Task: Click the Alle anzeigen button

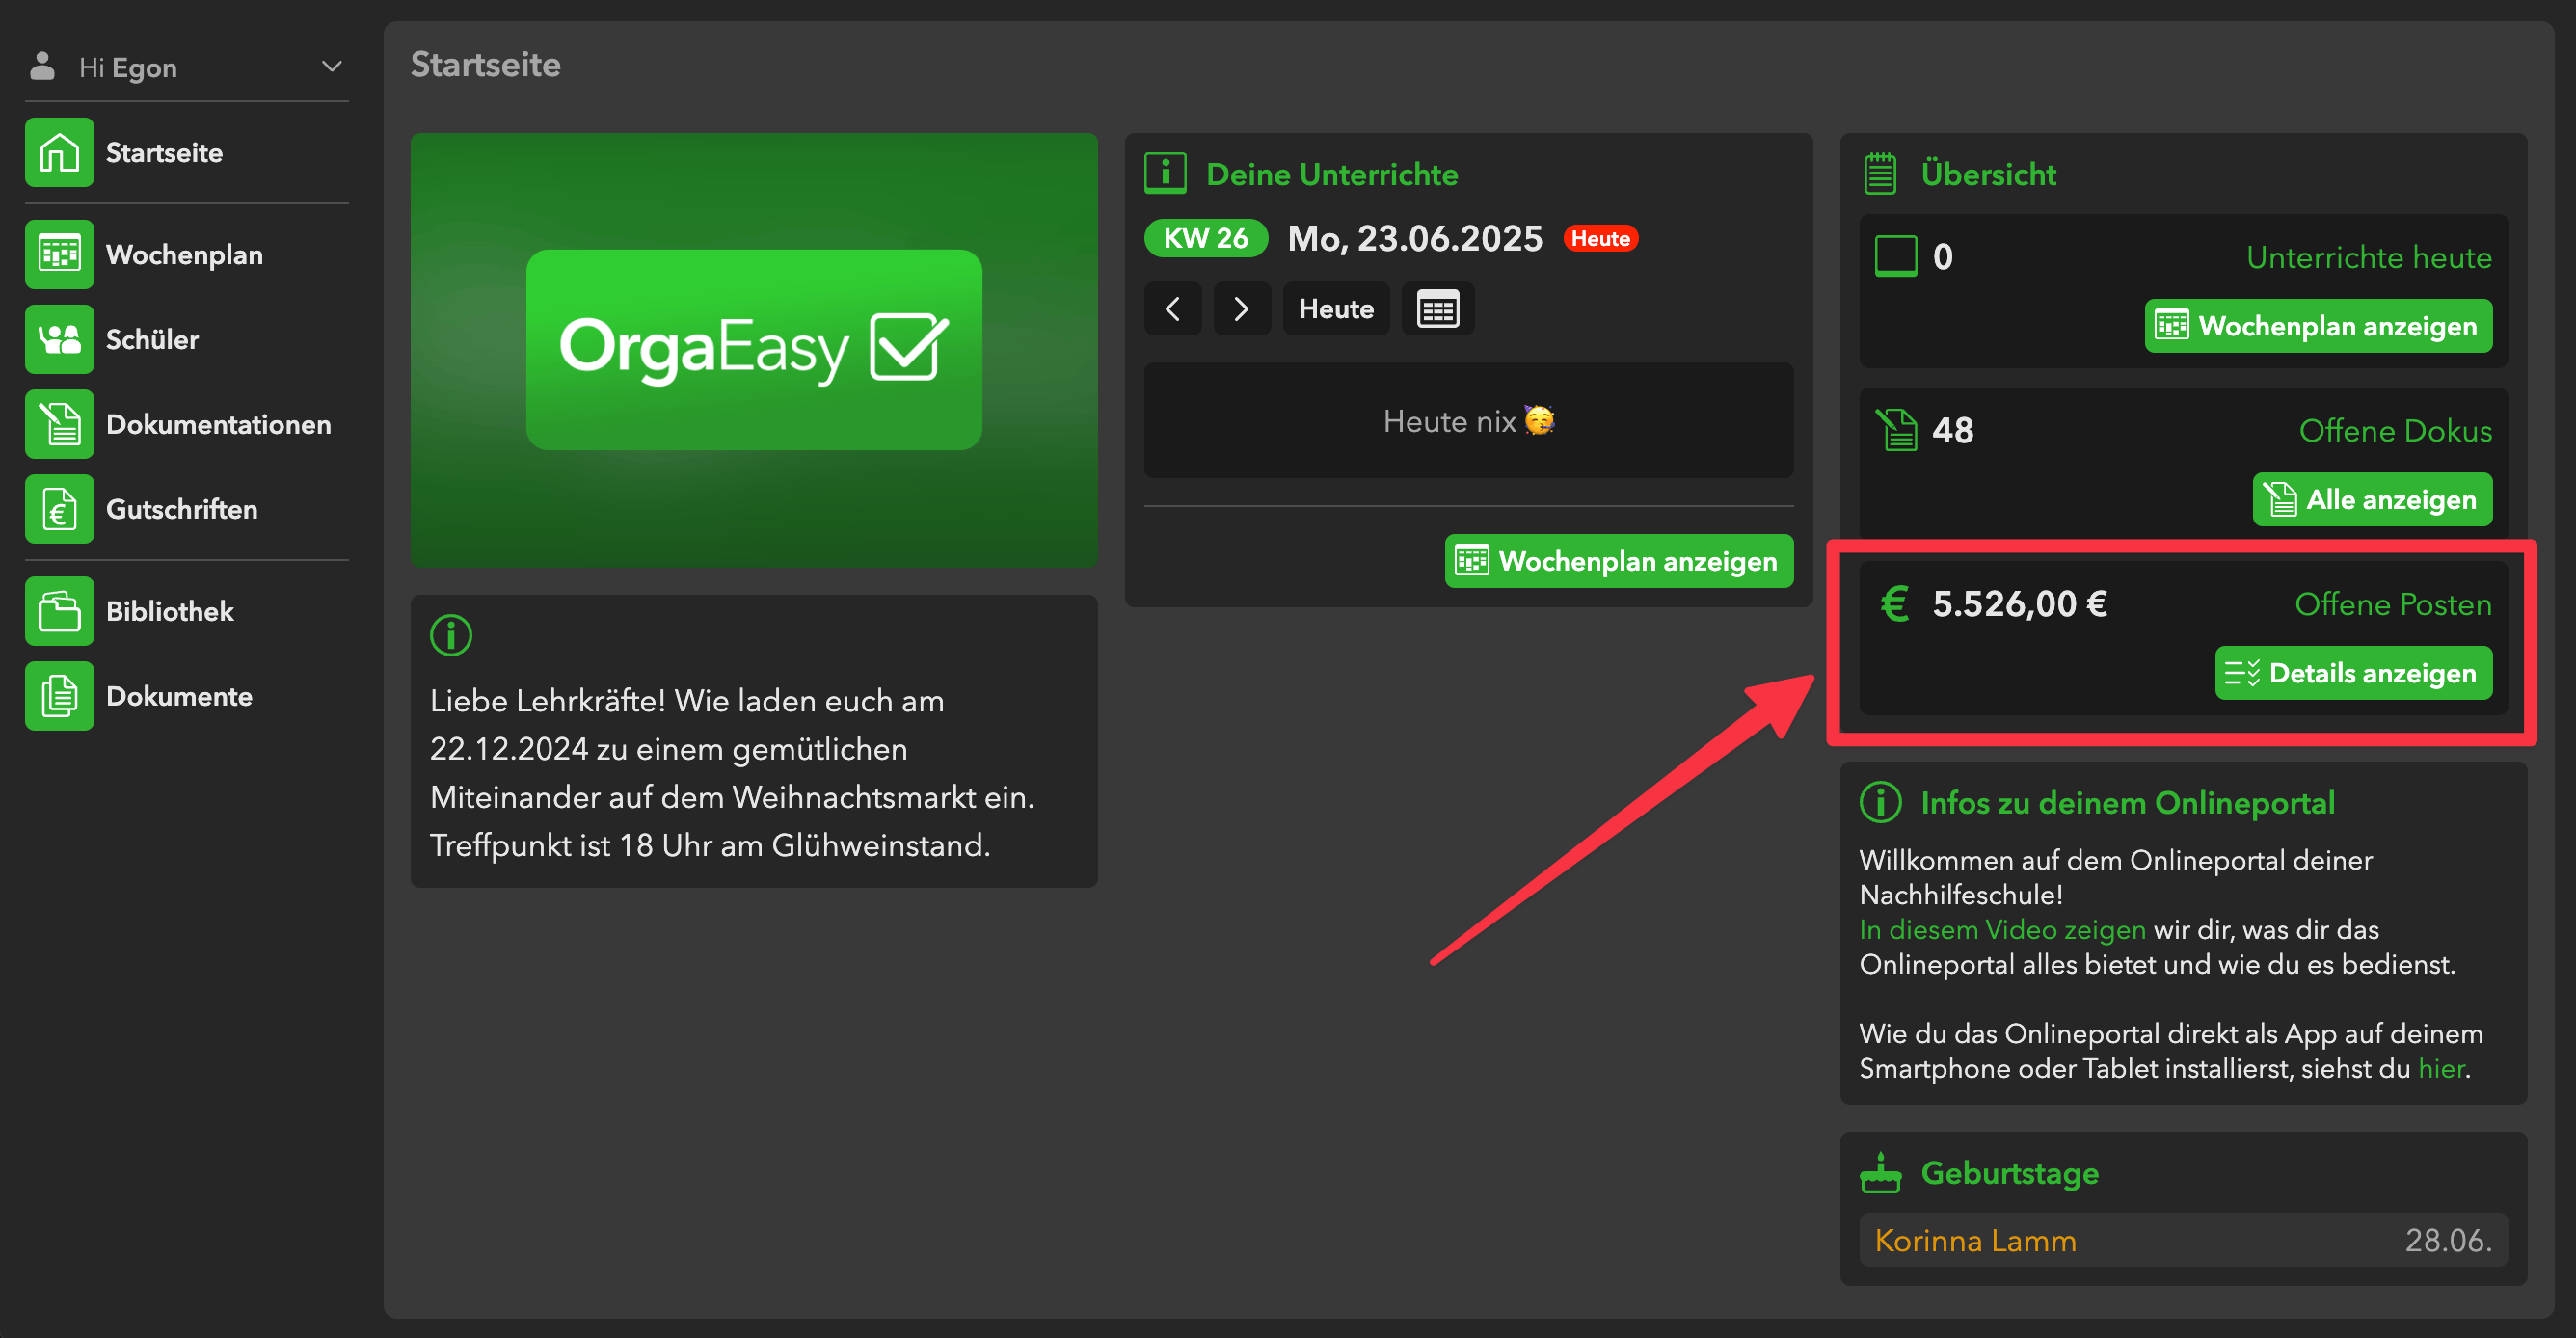Action: [x=2372, y=499]
